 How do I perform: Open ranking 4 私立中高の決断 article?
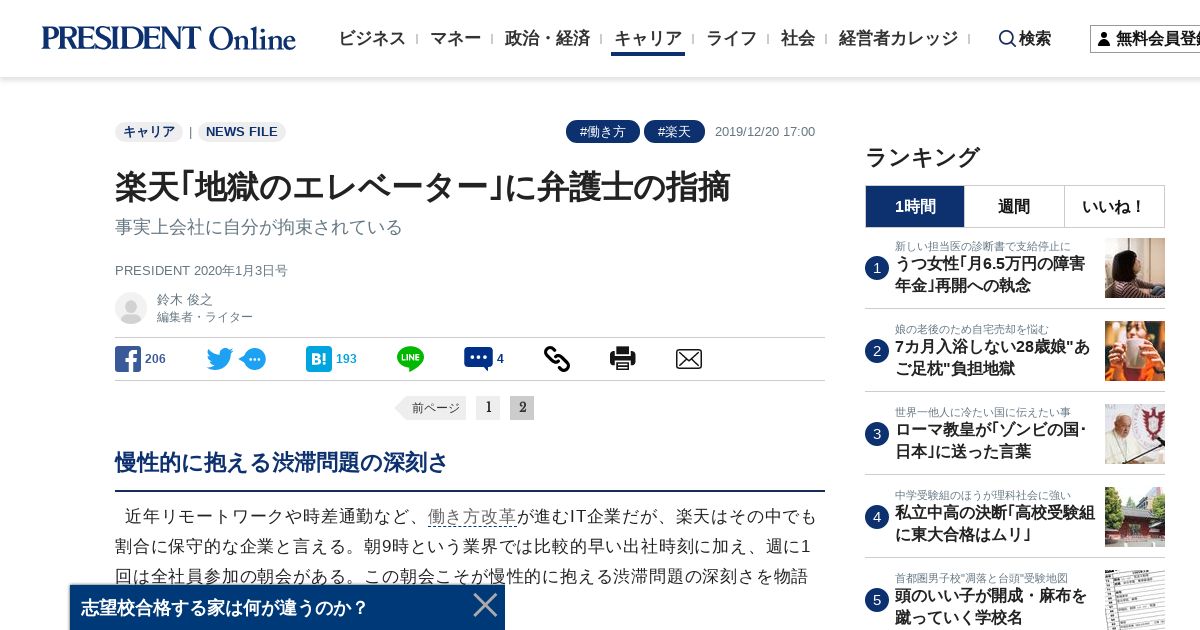995,524
